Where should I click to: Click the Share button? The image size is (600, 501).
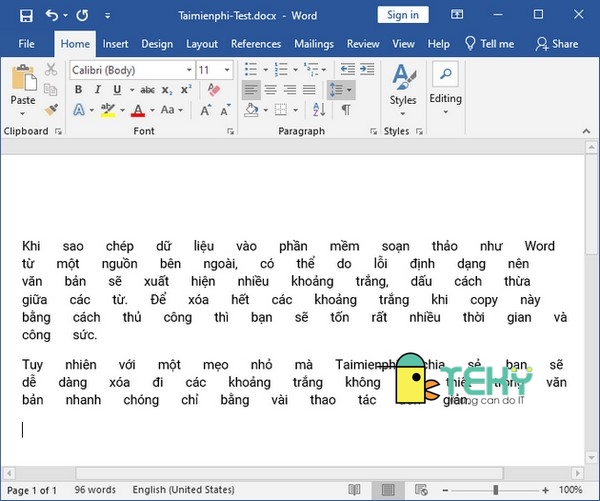coord(557,44)
